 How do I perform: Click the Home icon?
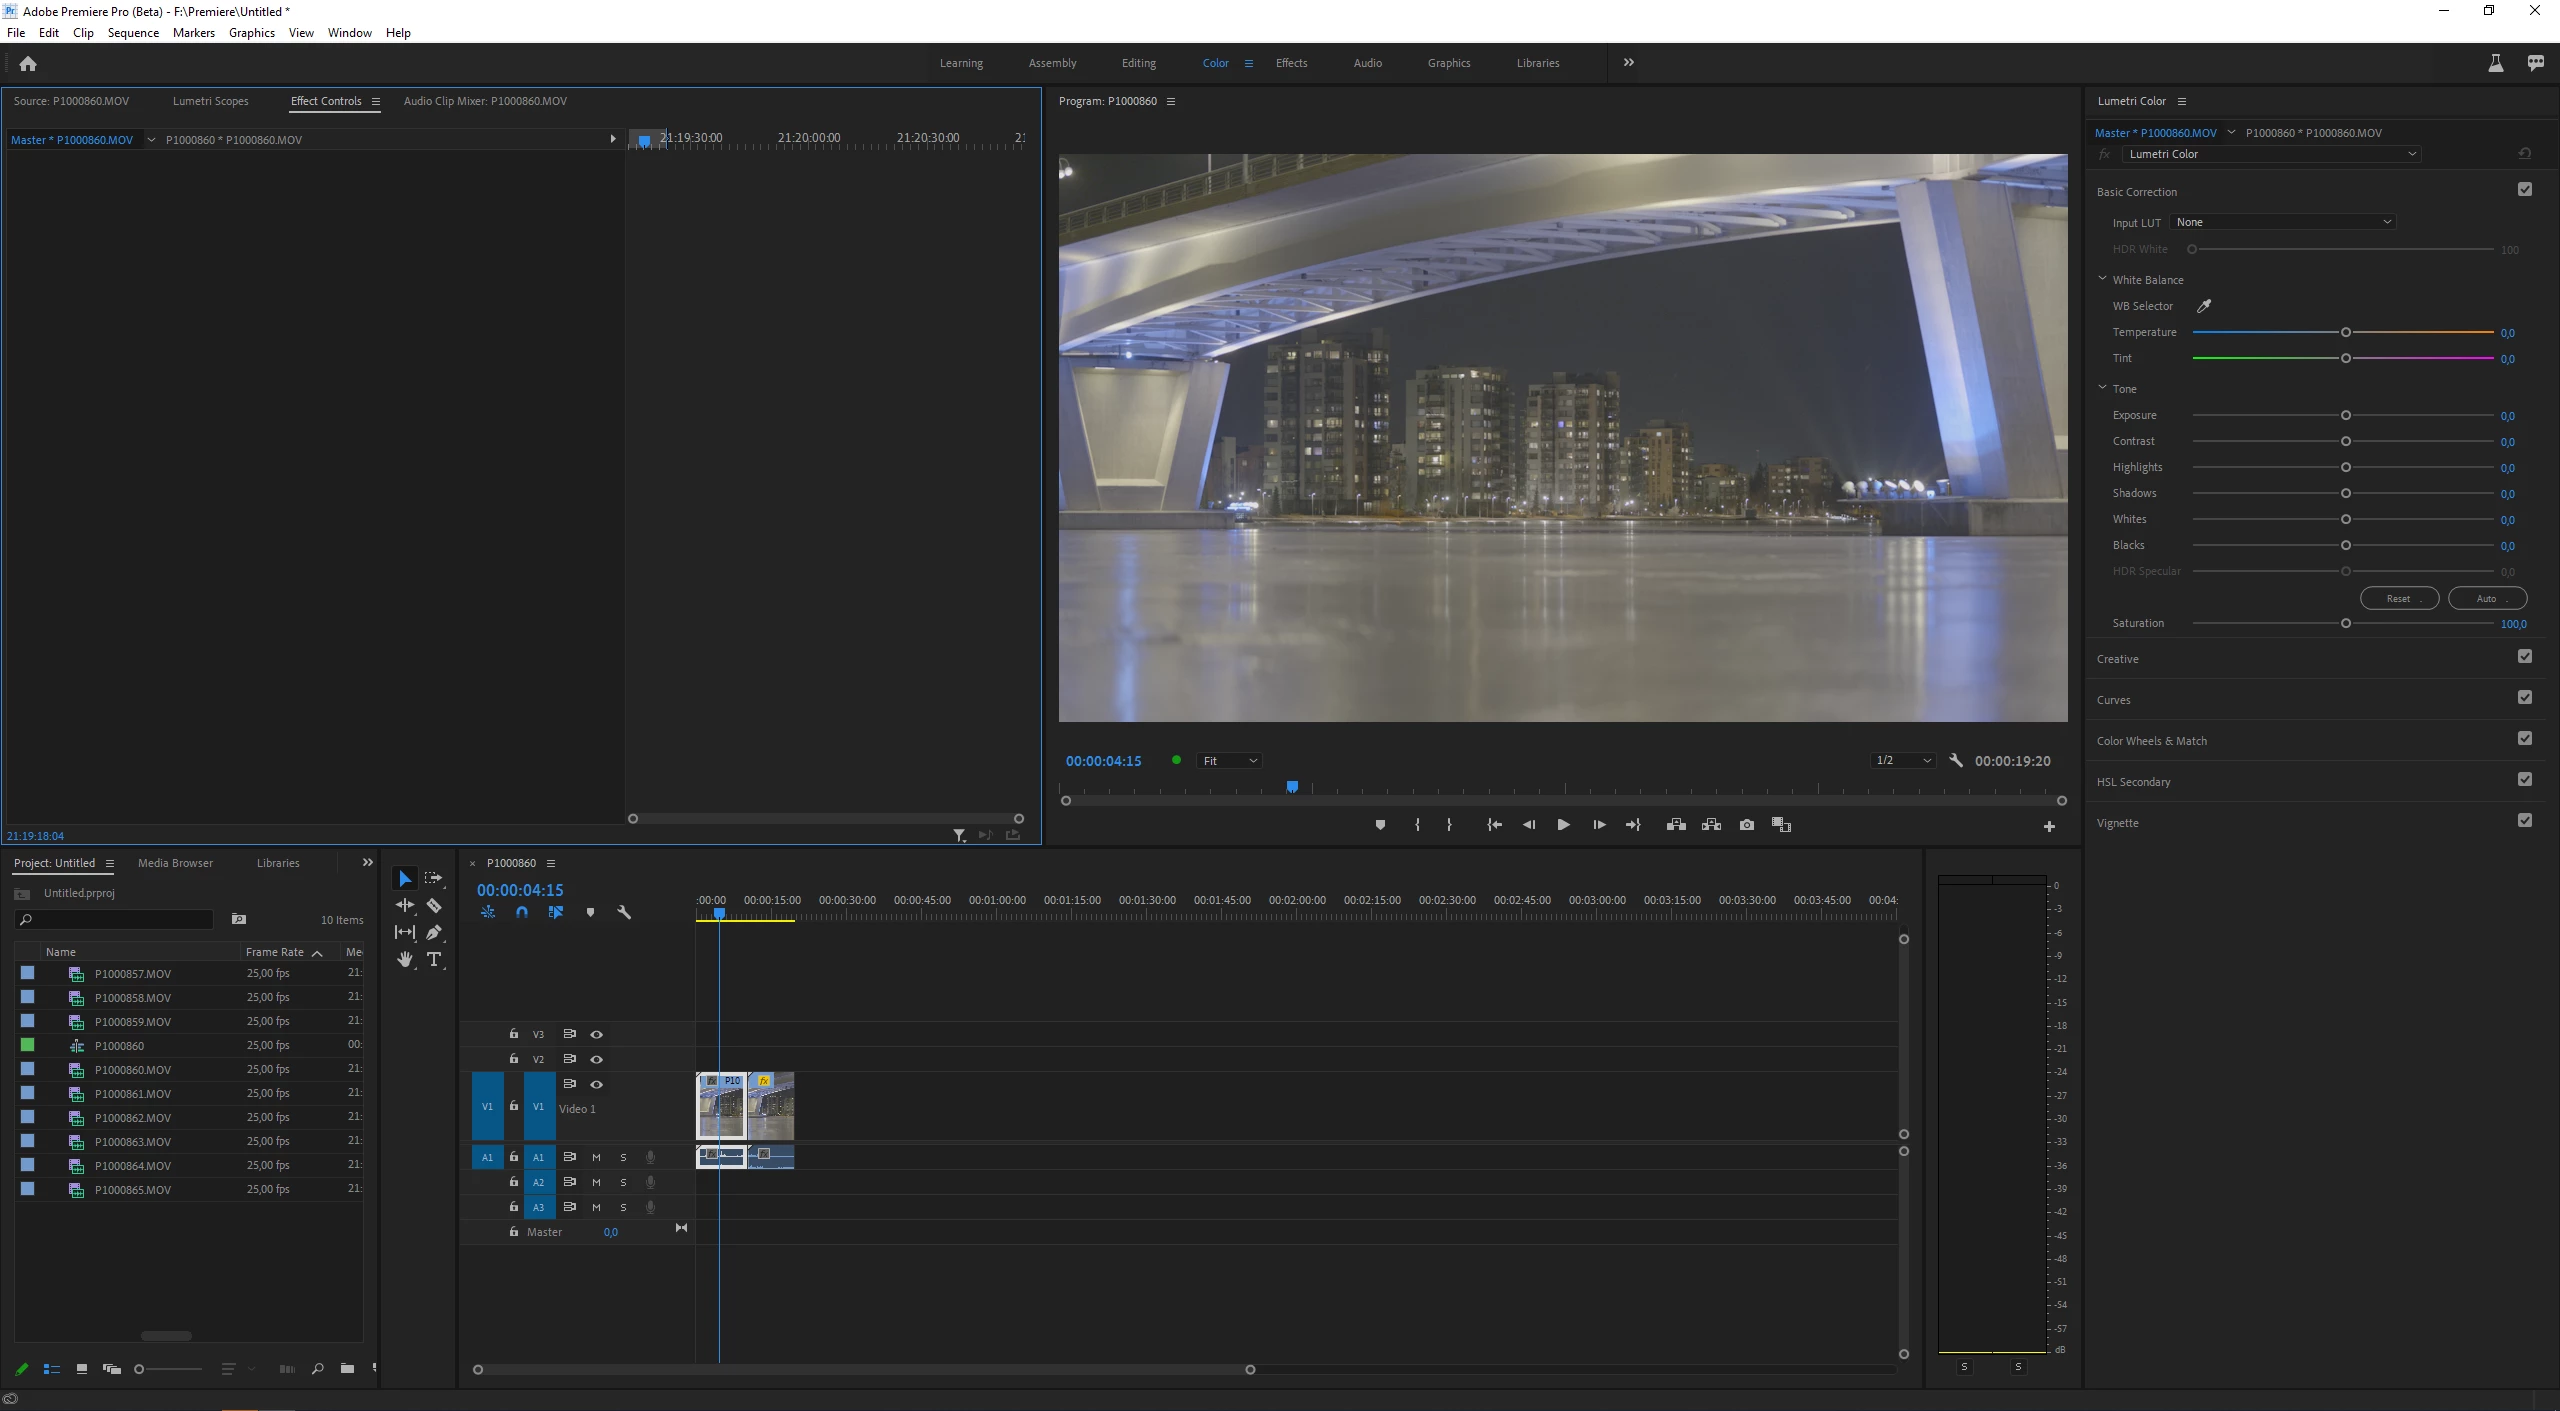tap(28, 64)
